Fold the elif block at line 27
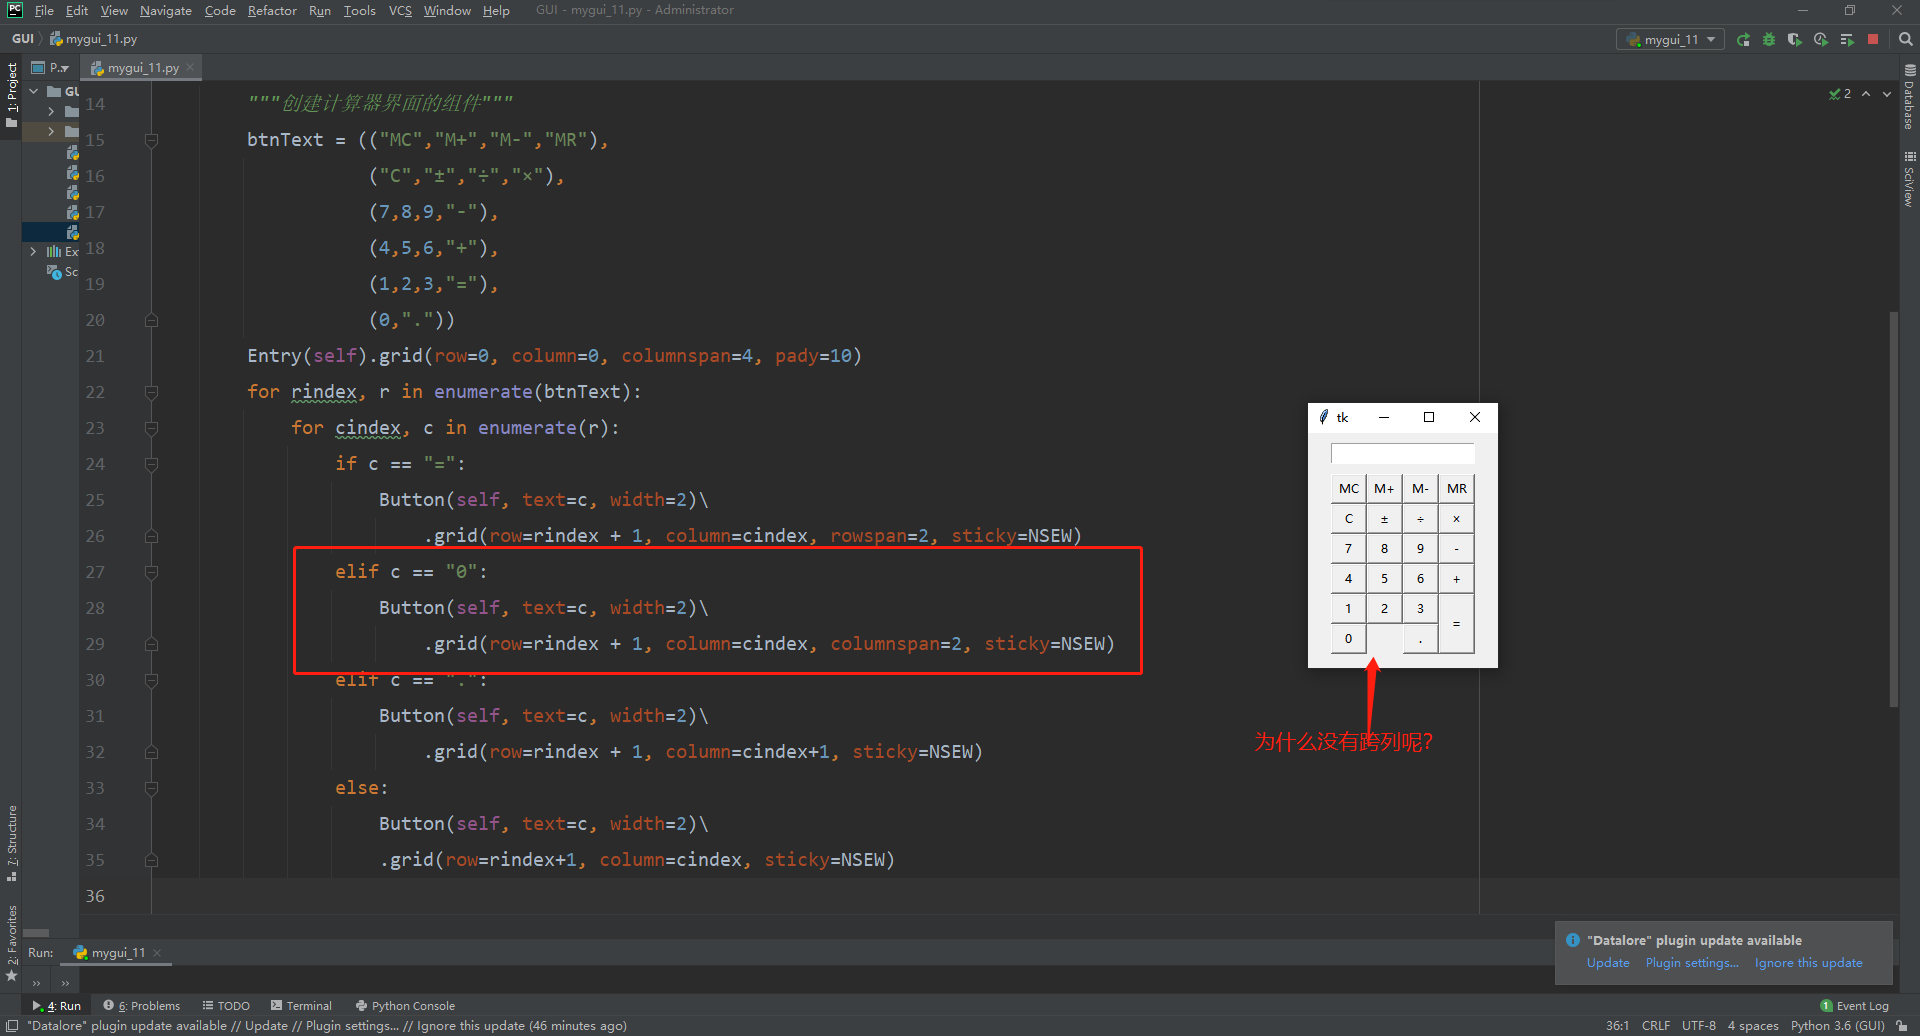1920x1036 pixels. click(x=151, y=572)
